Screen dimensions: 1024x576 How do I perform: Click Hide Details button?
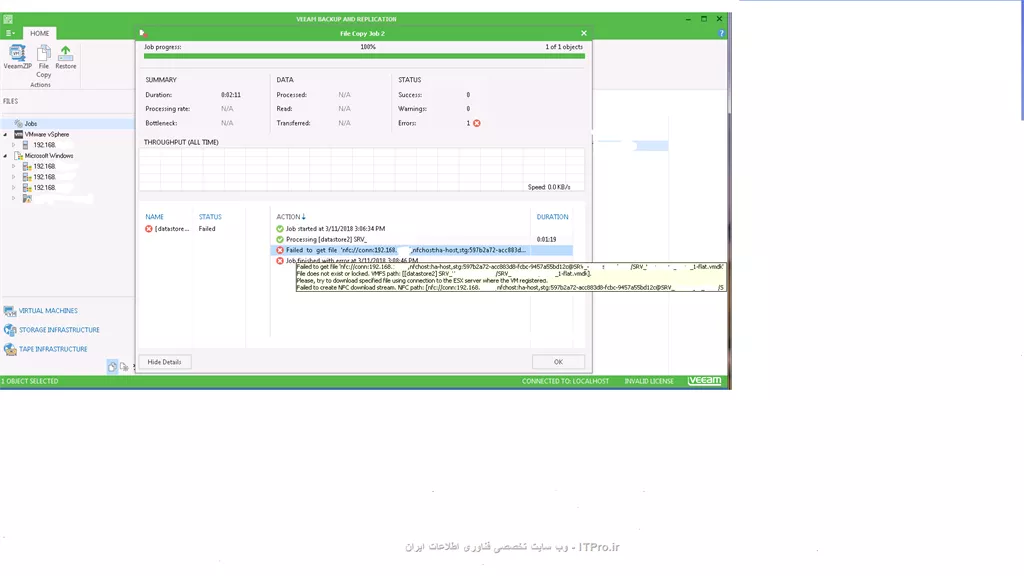tap(165, 362)
